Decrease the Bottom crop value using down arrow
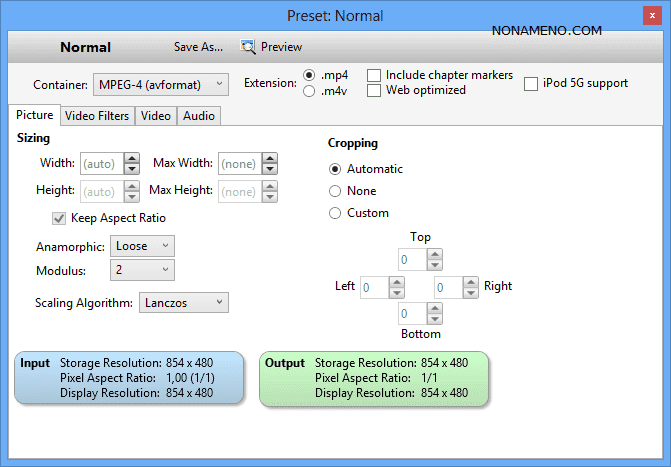This screenshot has height=467, width=671. tap(434, 321)
